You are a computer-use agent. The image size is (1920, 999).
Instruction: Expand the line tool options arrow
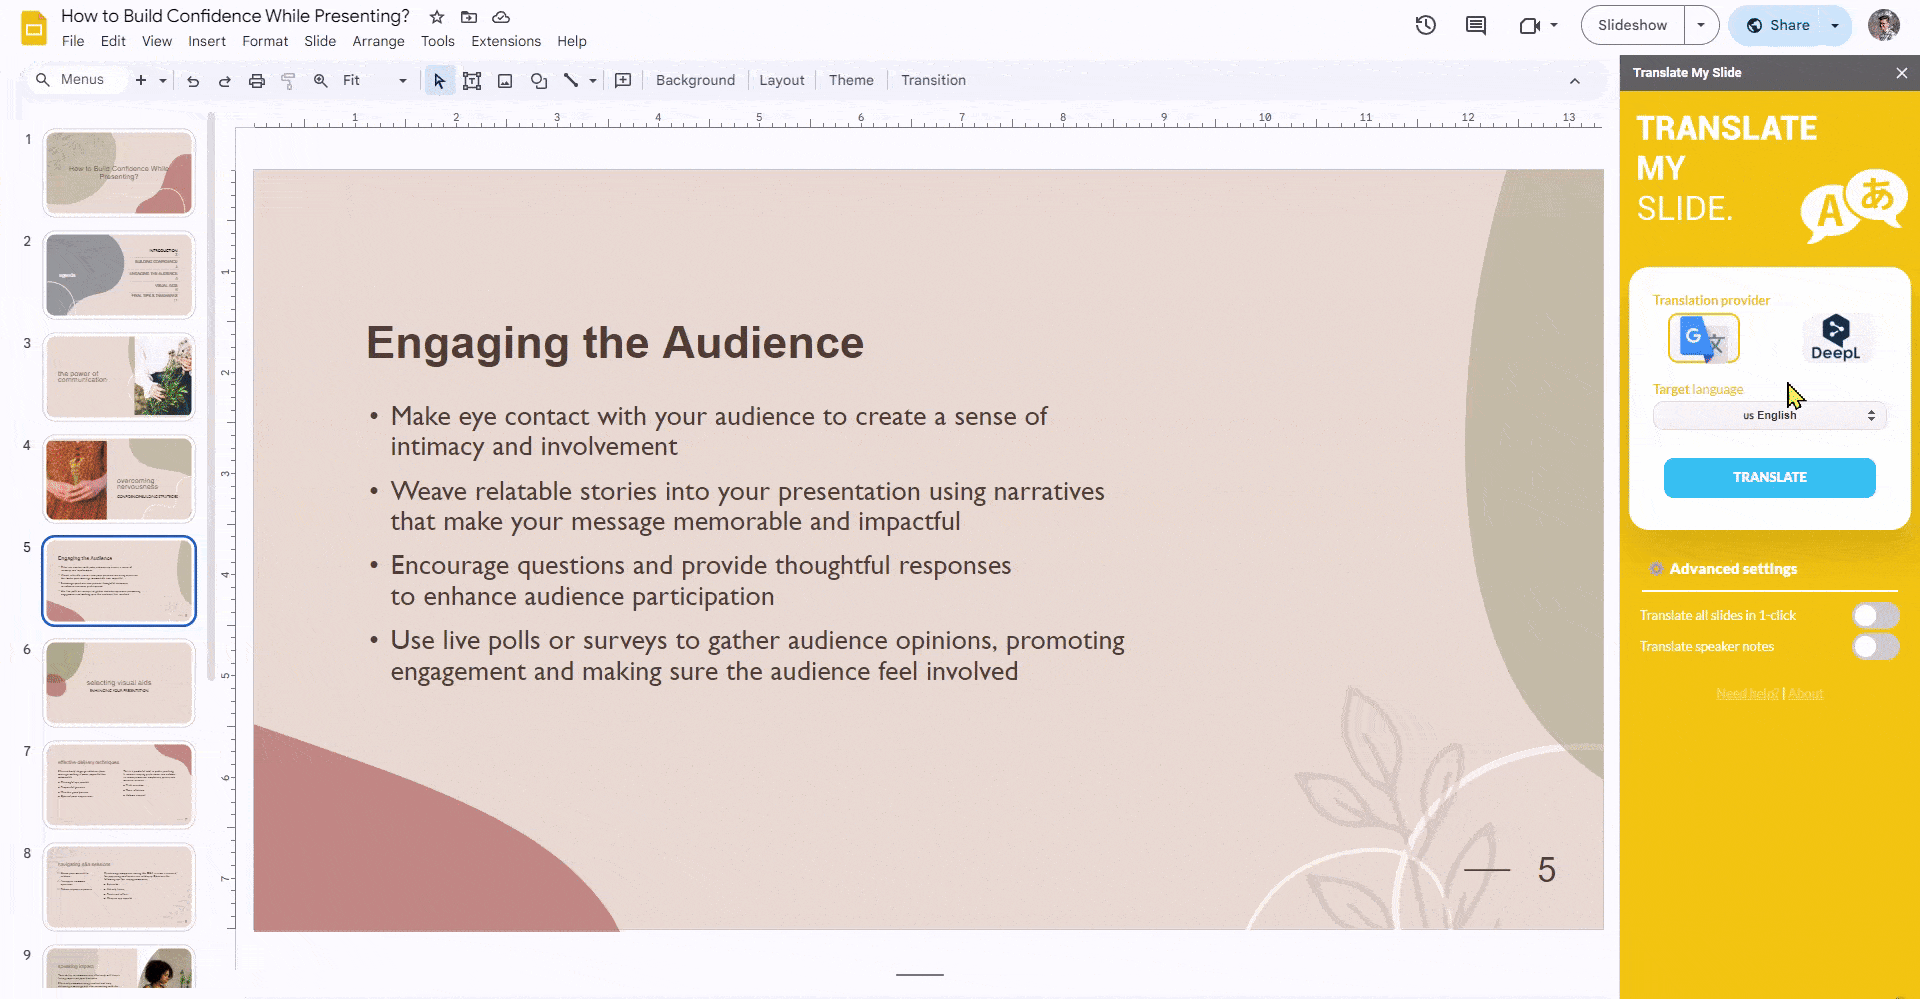coord(592,80)
